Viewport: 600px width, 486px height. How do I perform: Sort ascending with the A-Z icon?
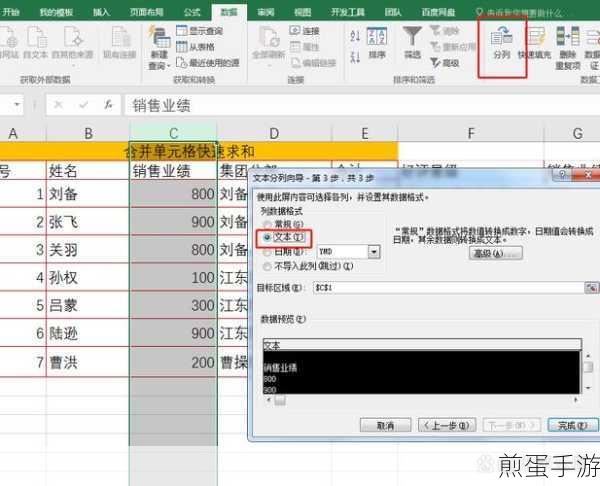click(x=355, y=36)
